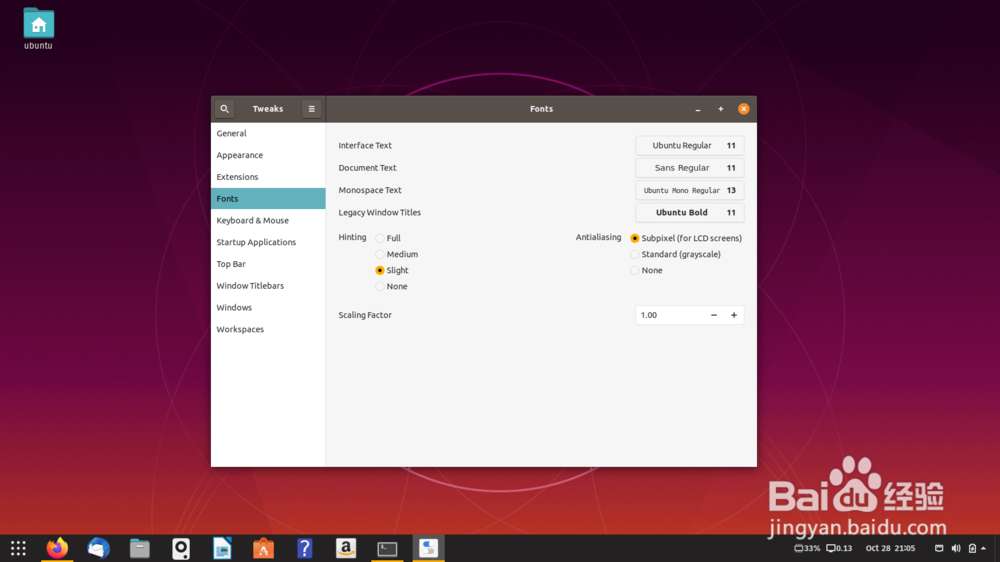
Task: Increase scaling factor with plus button
Action: click(x=733, y=315)
